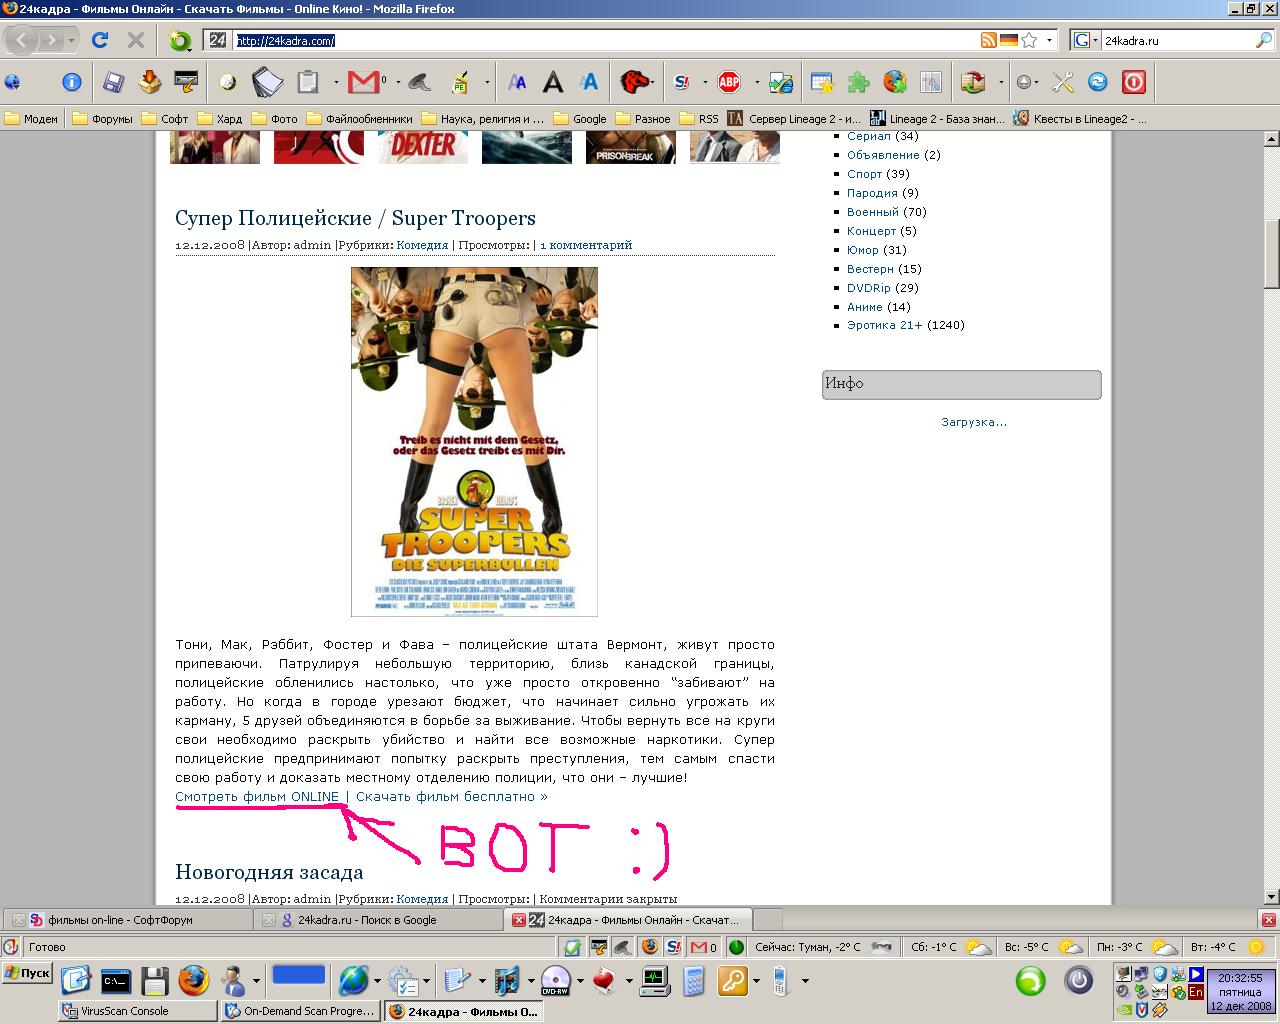Open the command prompt quick launch icon
This screenshot has width=1280, height=1024.
click(x=116, y=981)
